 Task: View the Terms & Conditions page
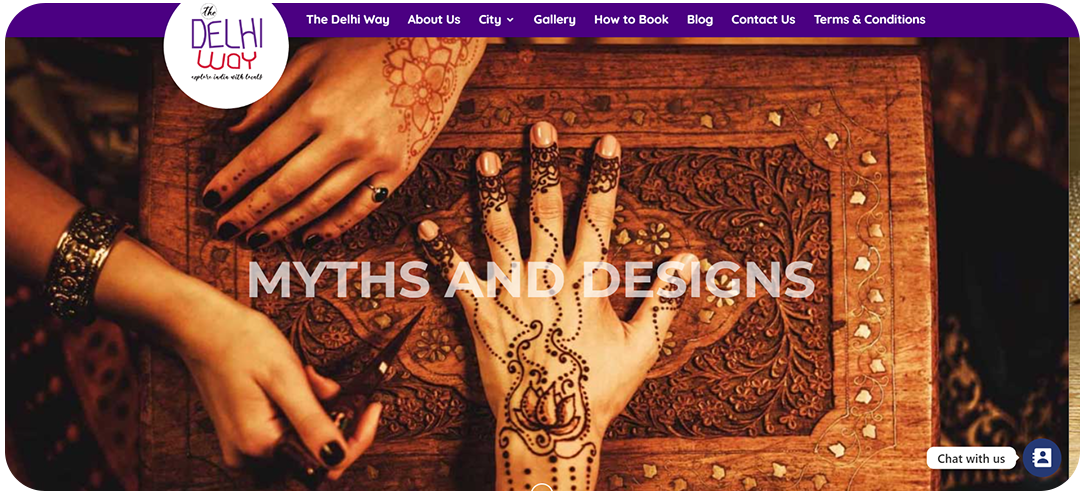click(x=869, y=19)
